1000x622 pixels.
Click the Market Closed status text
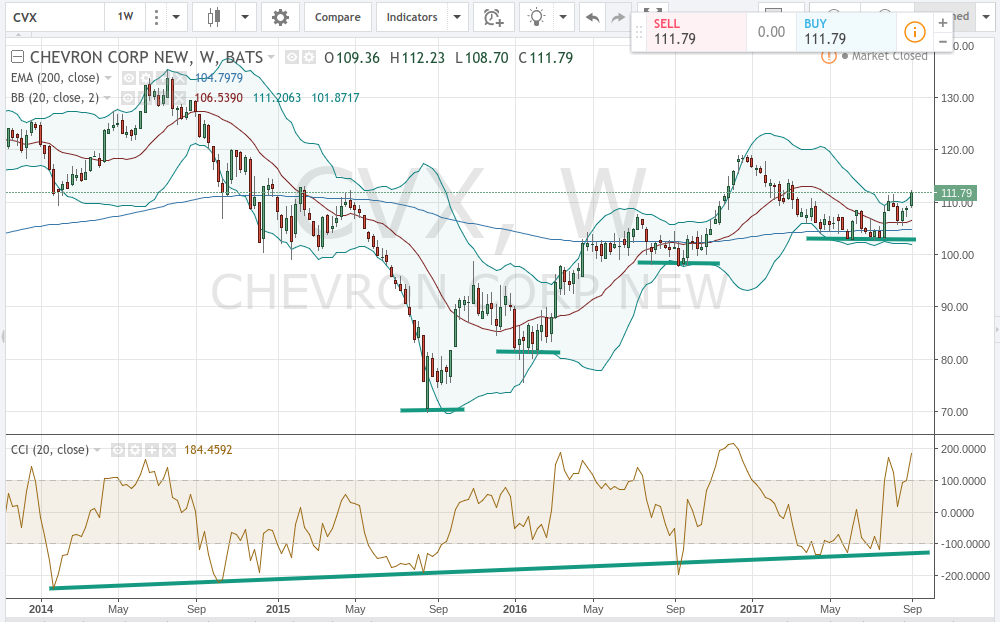[889, 56]
